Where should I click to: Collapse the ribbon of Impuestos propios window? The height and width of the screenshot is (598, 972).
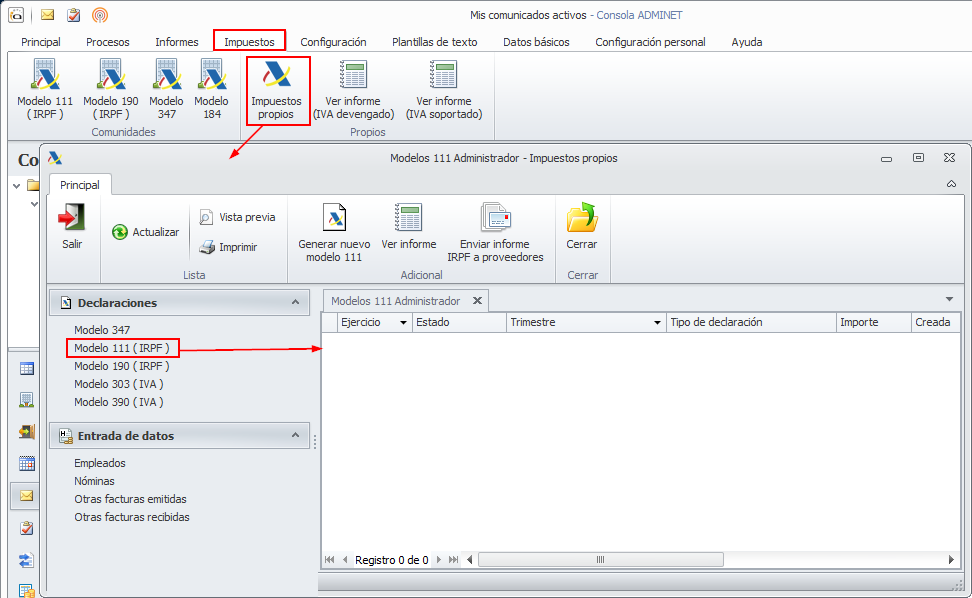(x=952, y=184)
